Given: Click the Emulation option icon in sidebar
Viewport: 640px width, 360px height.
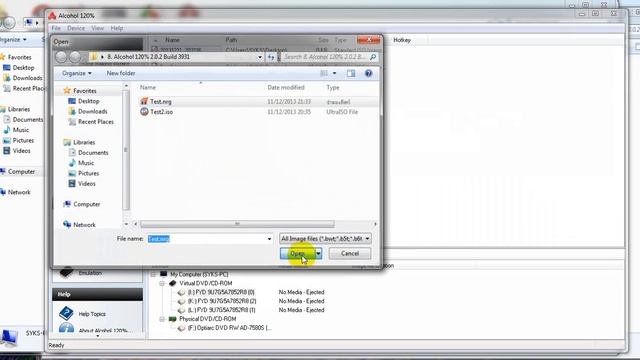Looking at the screenshot, I should (x=66, y=272).
